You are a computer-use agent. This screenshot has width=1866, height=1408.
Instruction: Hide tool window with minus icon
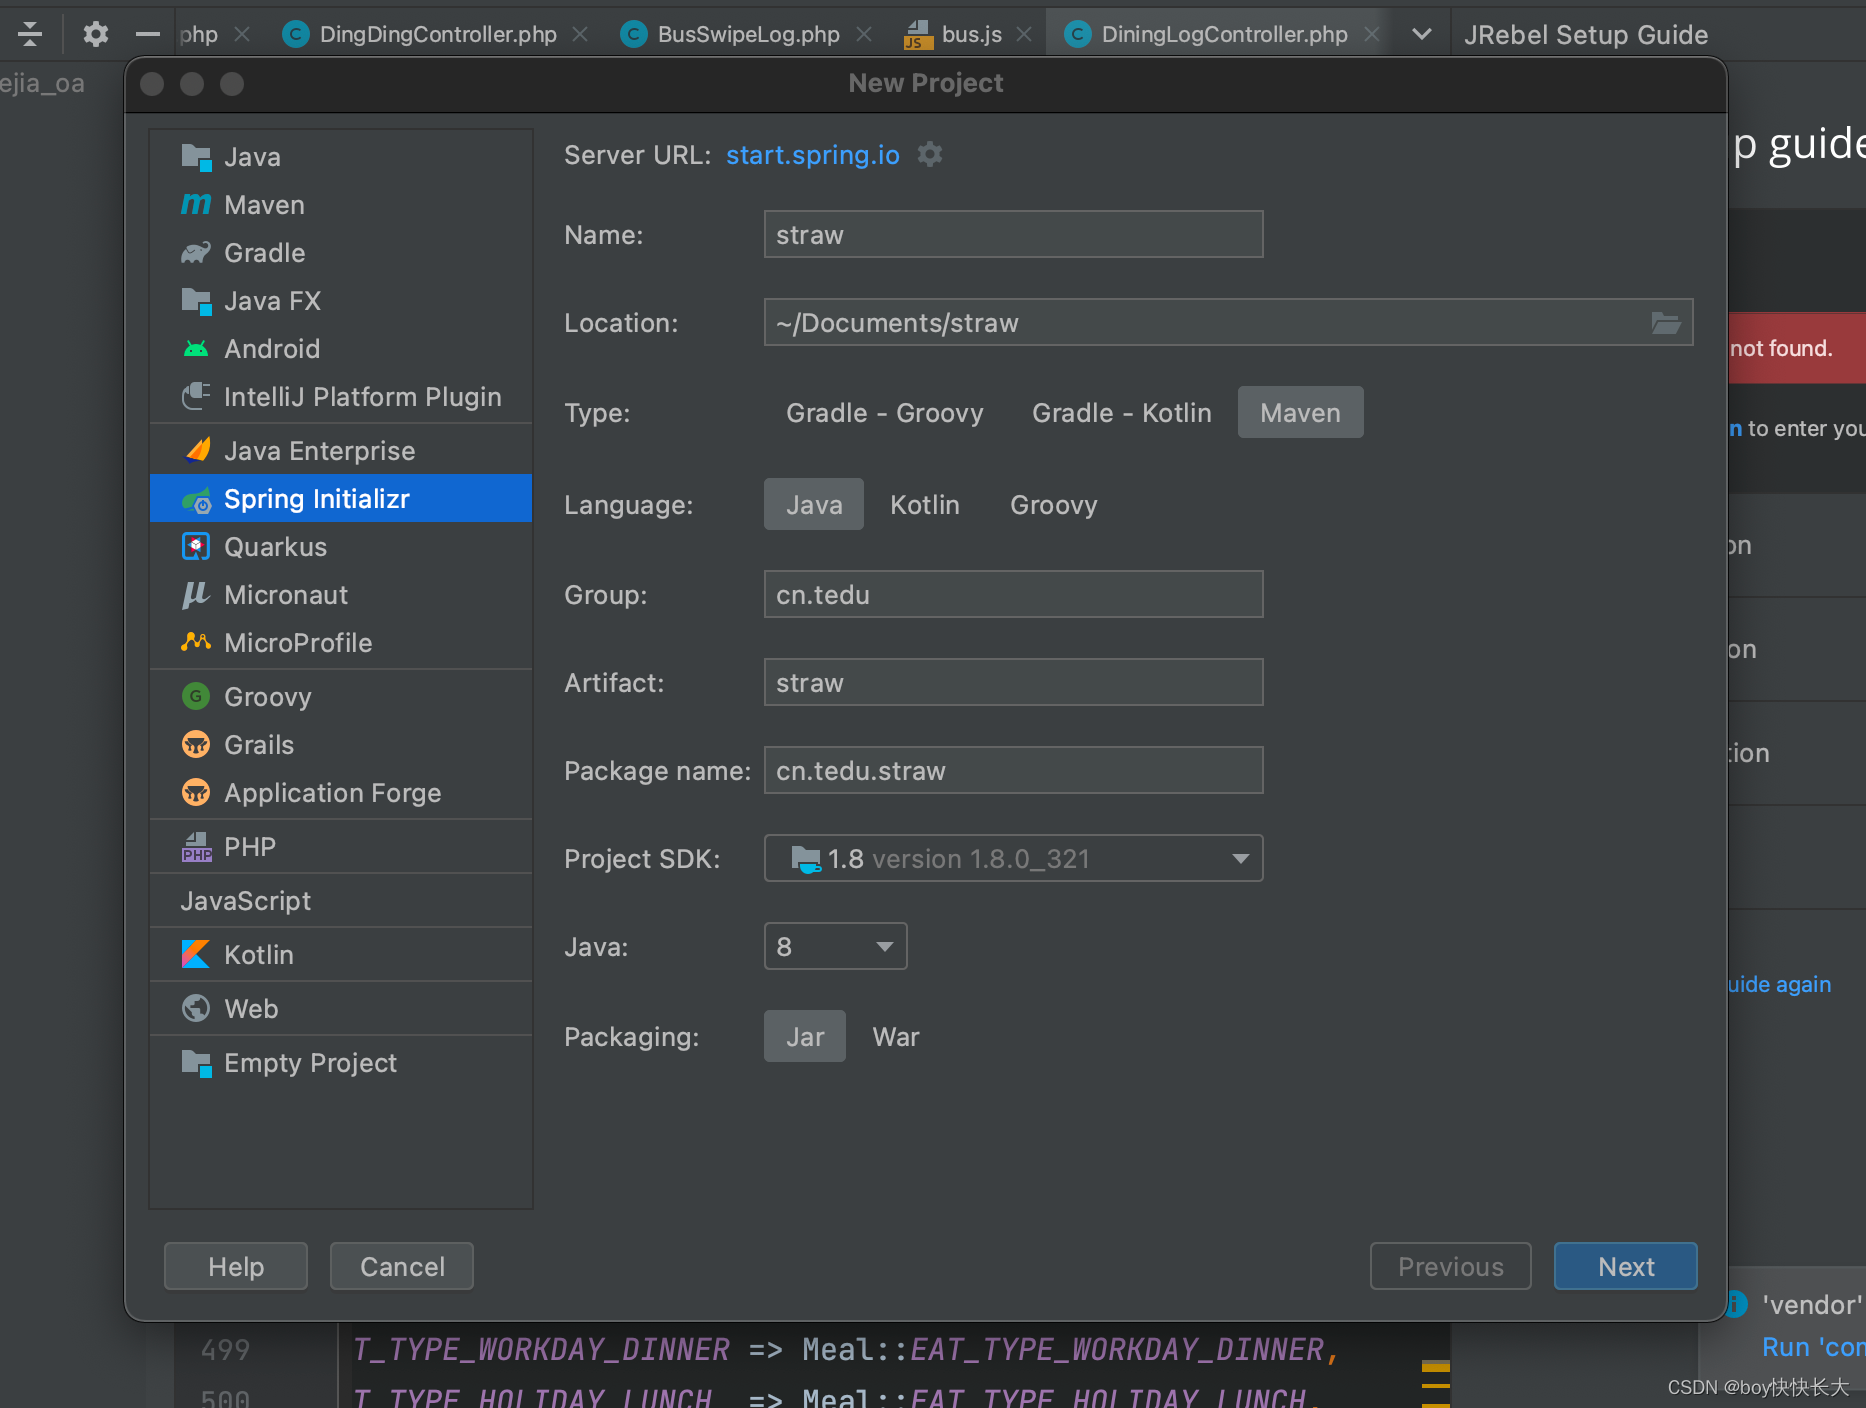tap(148, 34)
